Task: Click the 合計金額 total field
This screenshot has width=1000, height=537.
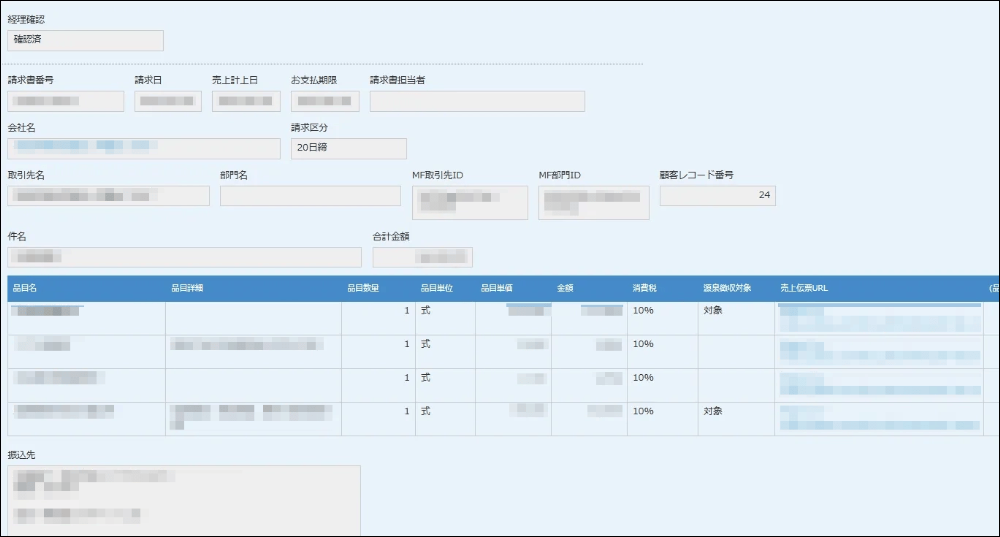Action: coord(423,257)
